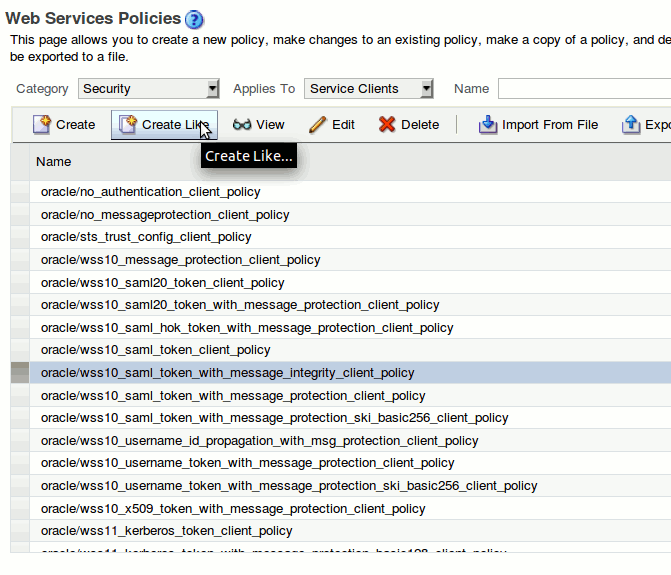Screen dimensions: 671x575
Task: Select oracle/no_authentication_client_policy row
Action: tap(150, 191)
